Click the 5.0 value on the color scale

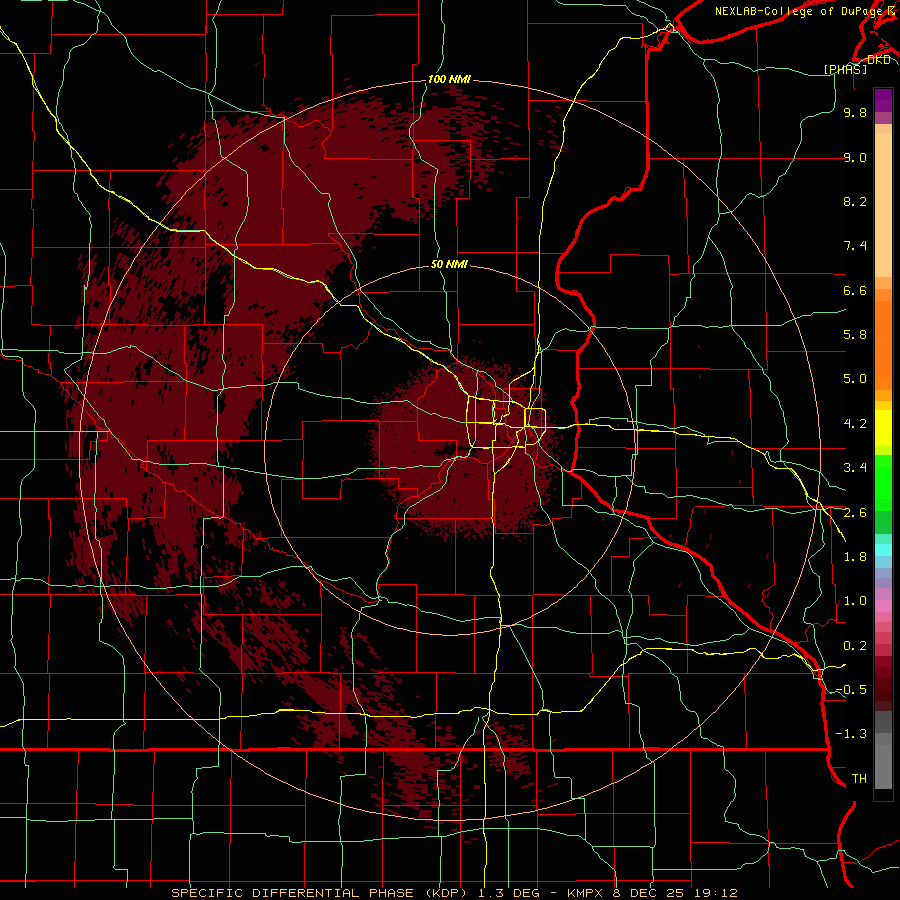[855, 379]
